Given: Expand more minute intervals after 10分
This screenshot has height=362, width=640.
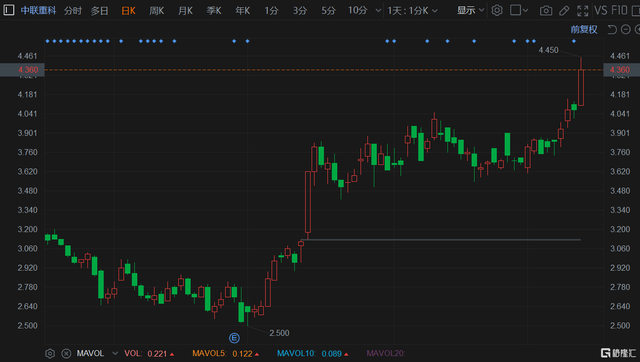Looking at the screenshot, I should (378, 11).
